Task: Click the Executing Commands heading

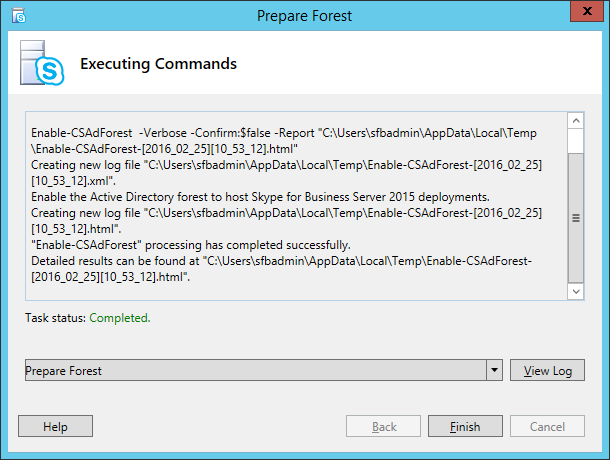Action: click(158, 64)
